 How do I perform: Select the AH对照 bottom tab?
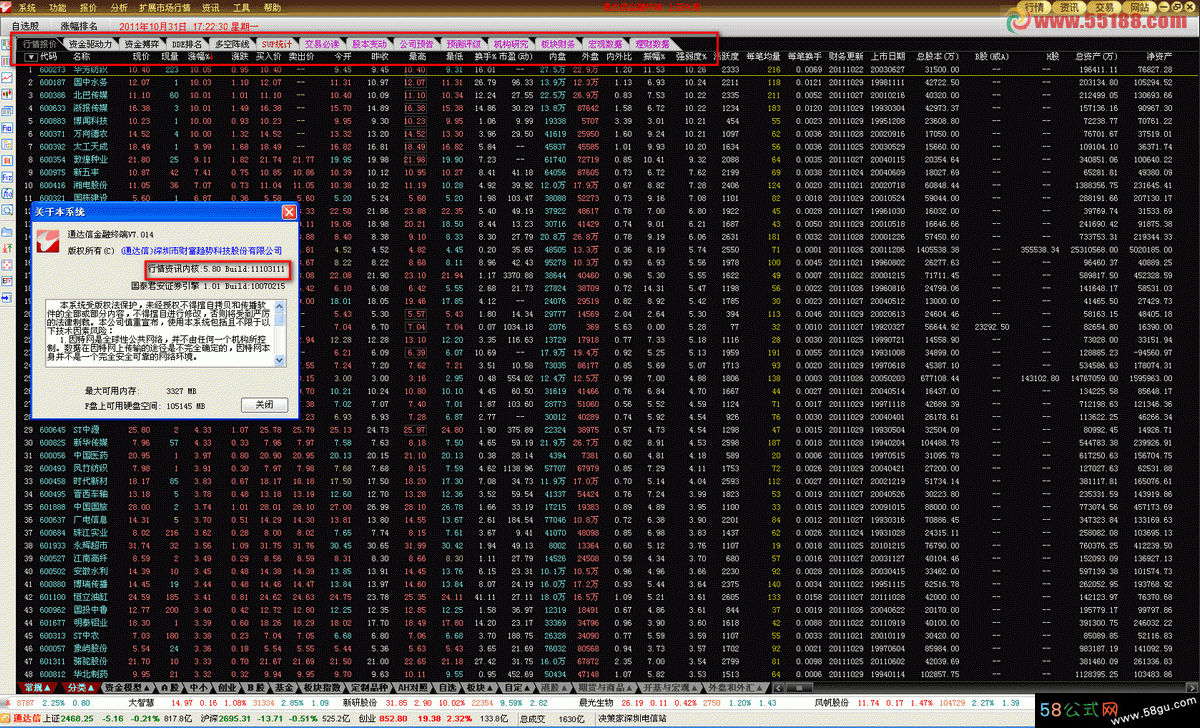[413, 688]
